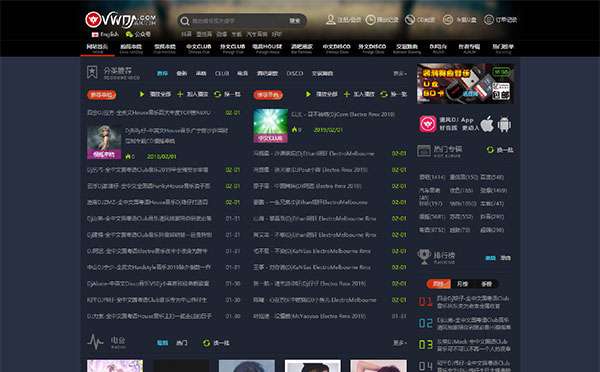Viewport: 600px width, 372px height.
Task: Click the English language flag icon
Action: pyautogui.click(x=95, y=34)
